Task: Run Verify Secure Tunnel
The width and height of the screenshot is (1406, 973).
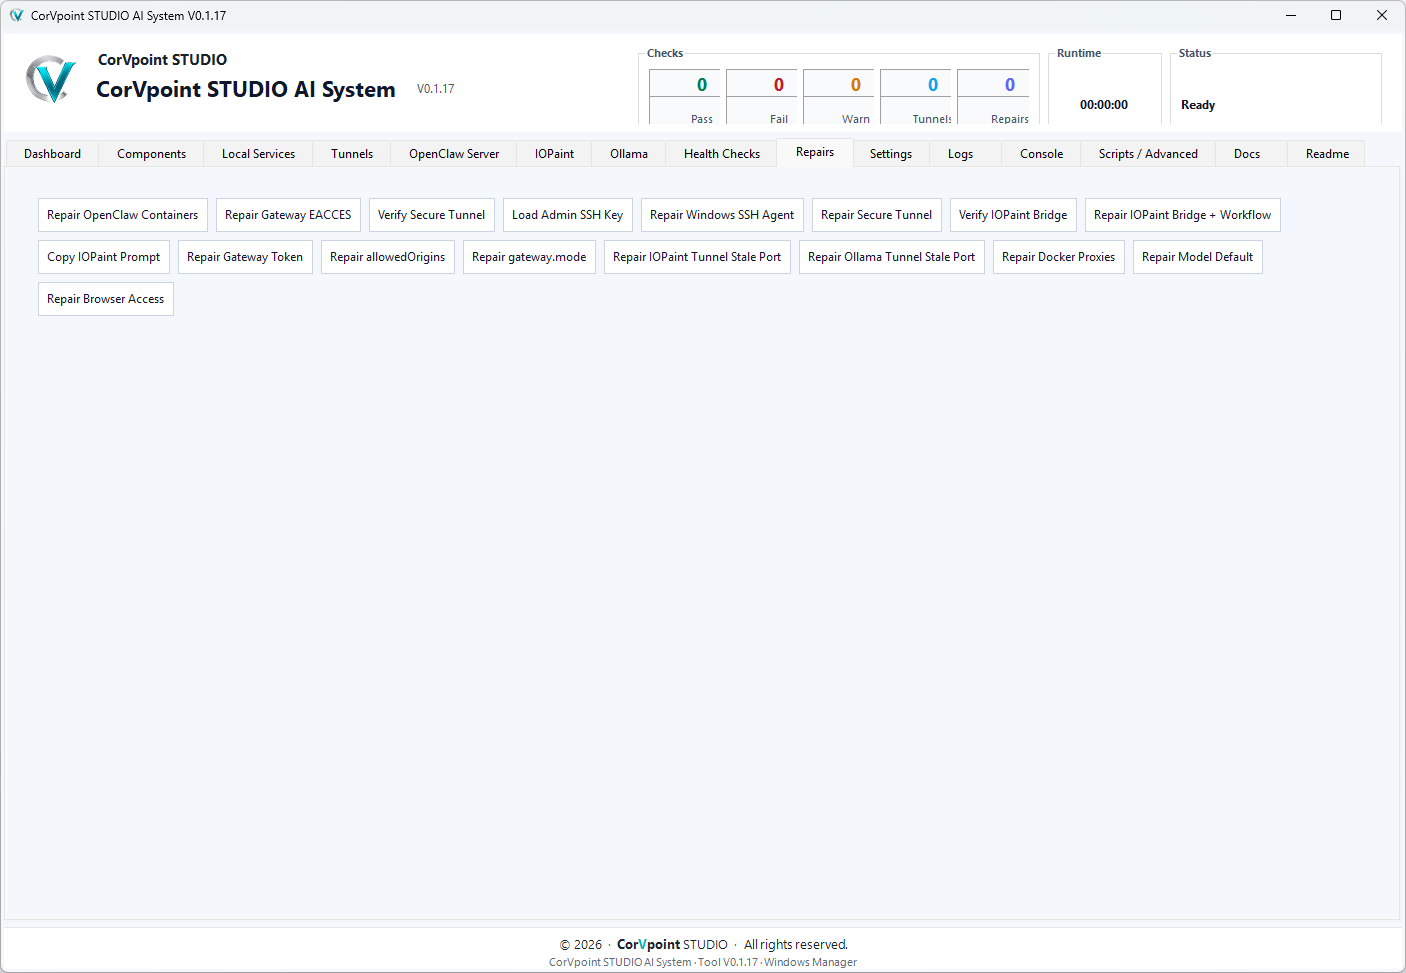Action: [432, 215]
